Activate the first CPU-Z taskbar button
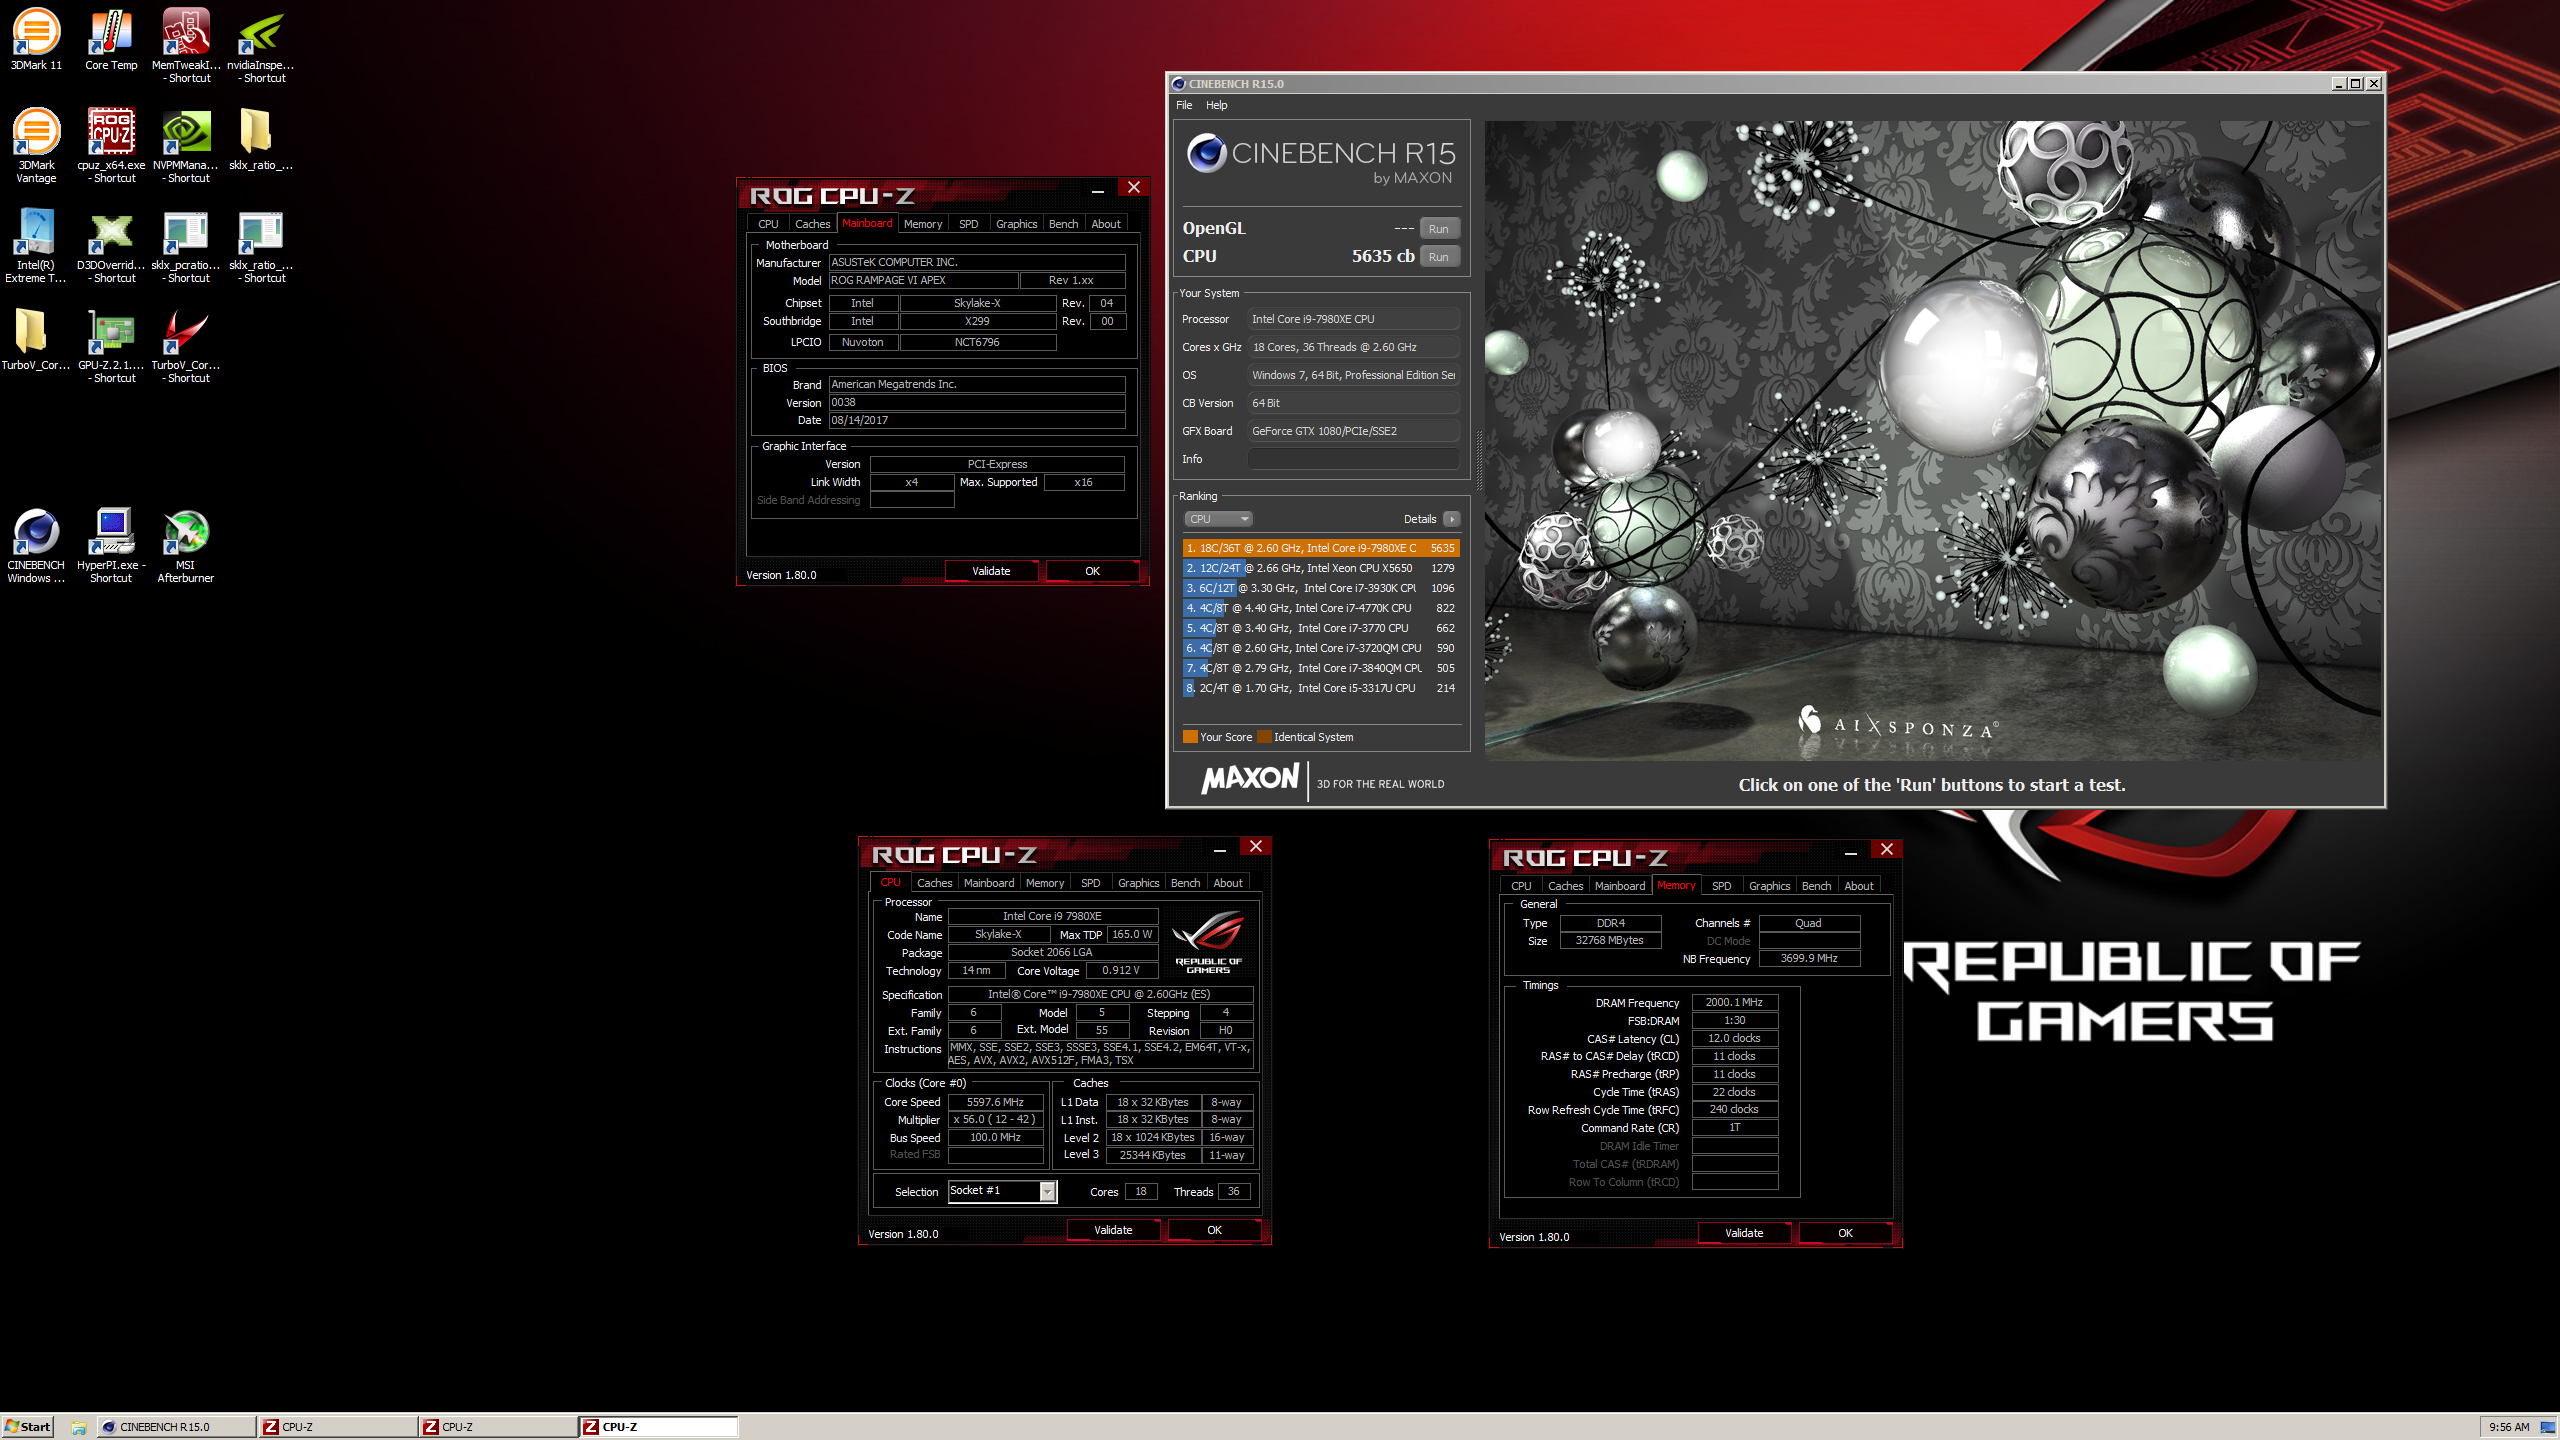This screenshot has width=2560, height=1440. 338,1427
